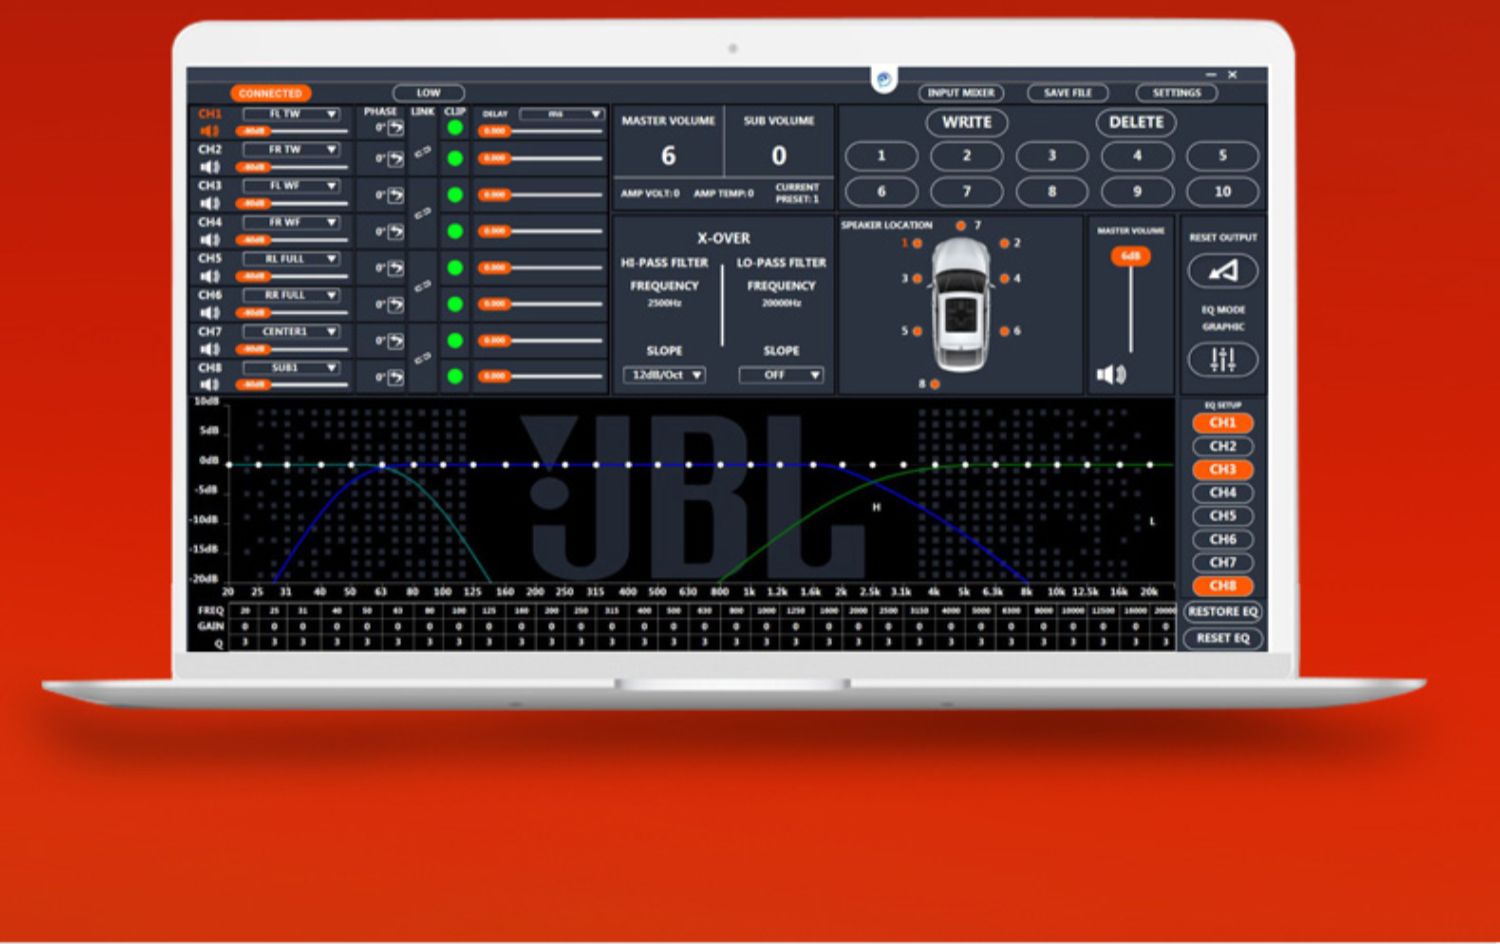Screen dimensions: 1500x944
Task: Mute the CH7 speaker icon
Action: tap(209, 349)
